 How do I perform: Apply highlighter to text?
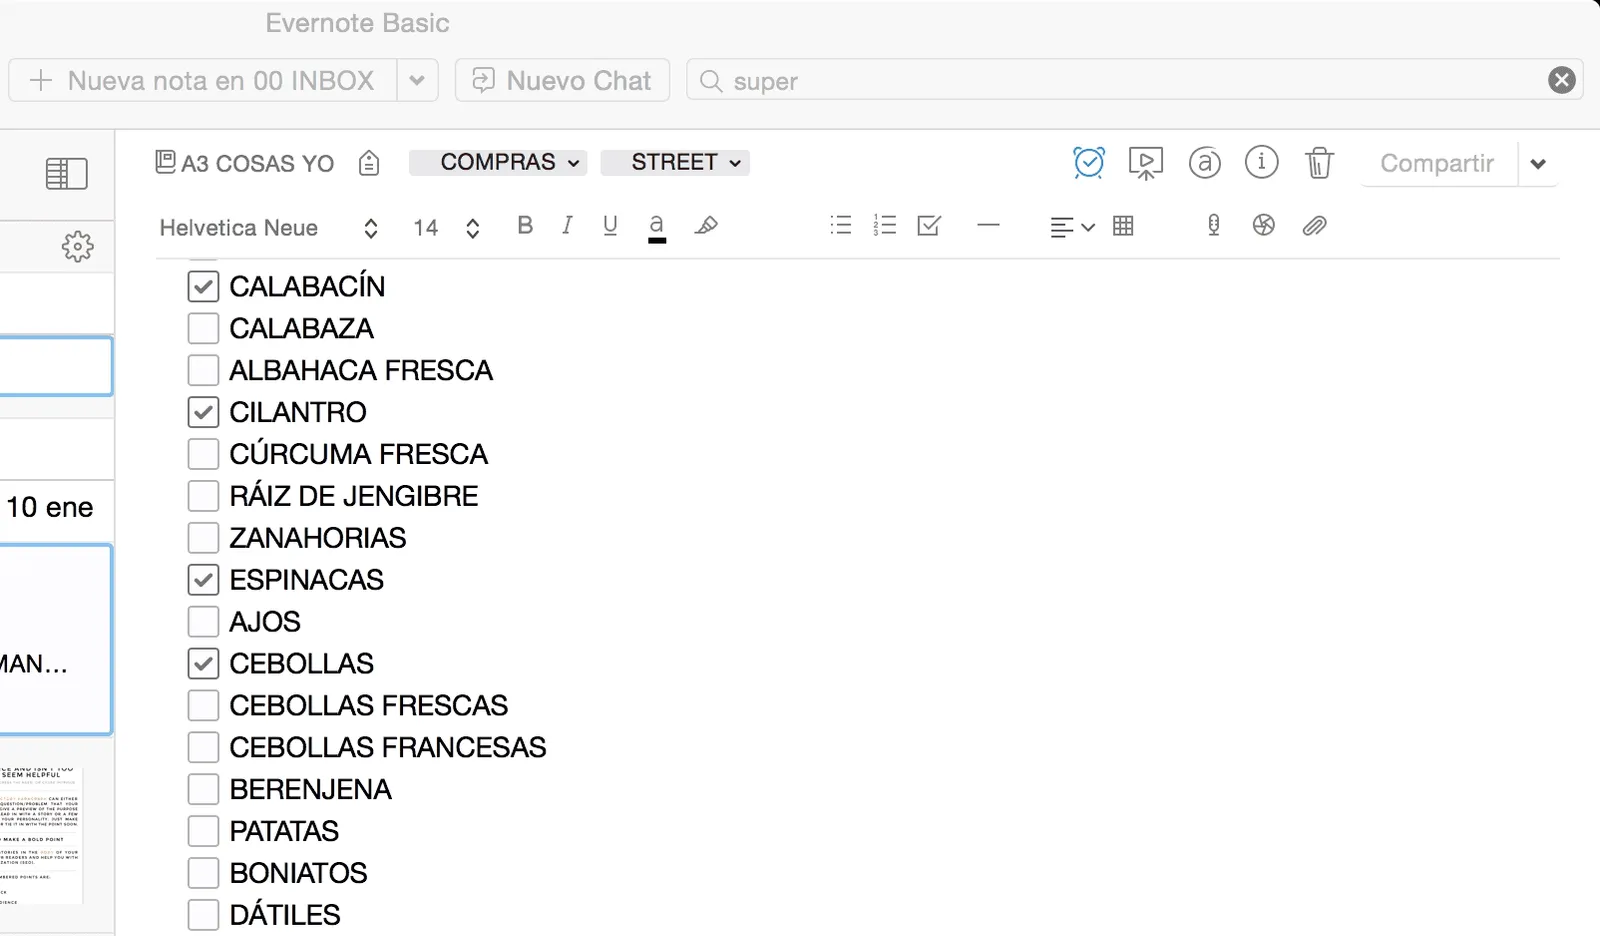(x=706, y=225)
